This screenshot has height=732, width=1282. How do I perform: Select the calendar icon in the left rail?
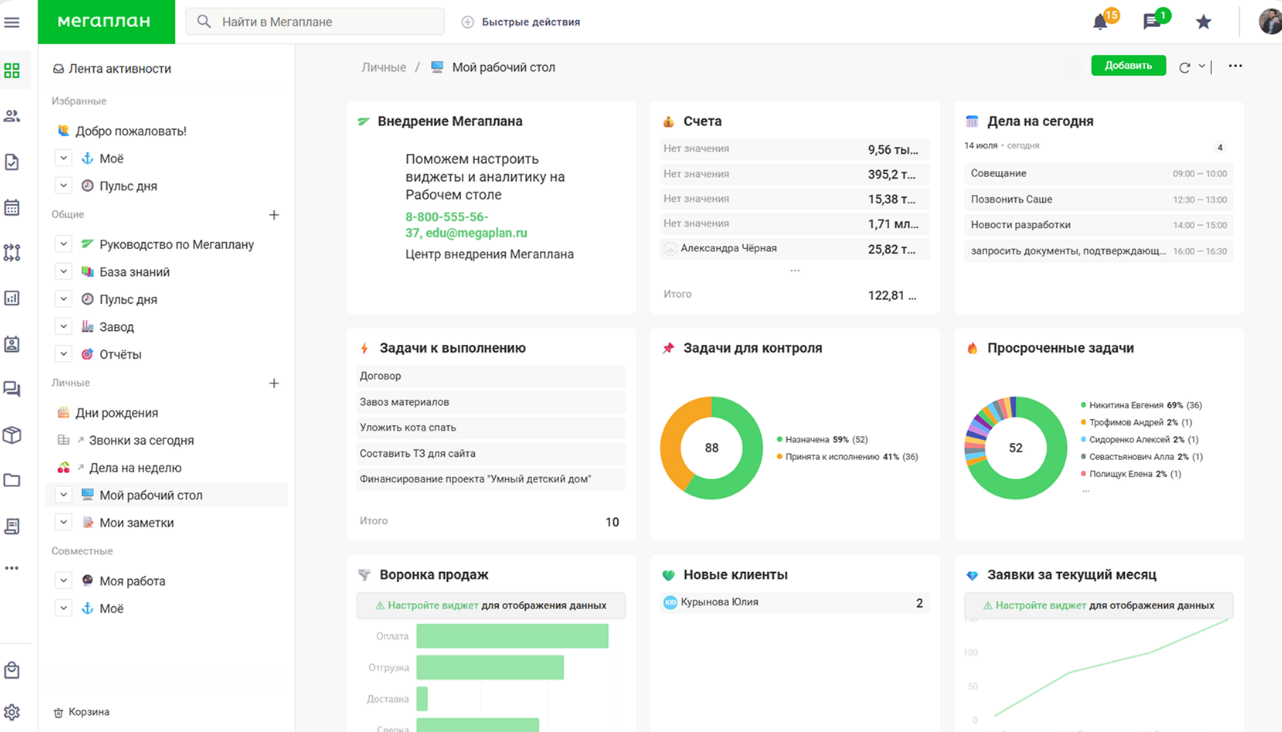(13, 207)
